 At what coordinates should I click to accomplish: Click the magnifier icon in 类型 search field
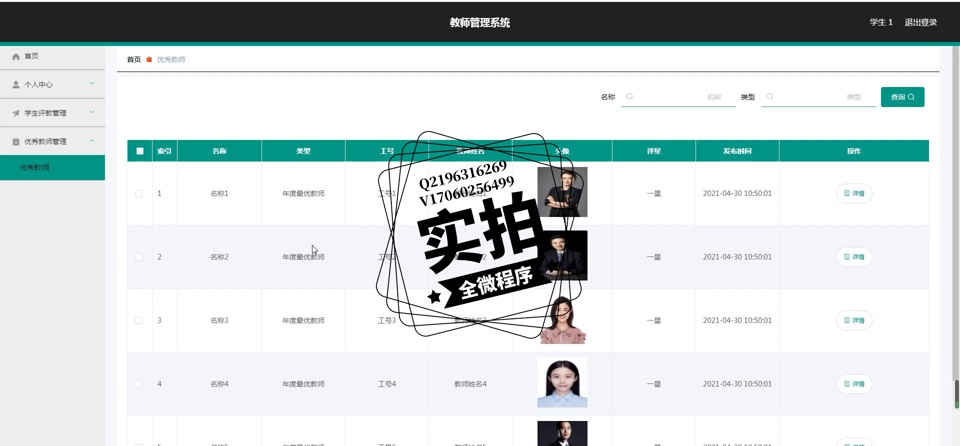(770, 97)
